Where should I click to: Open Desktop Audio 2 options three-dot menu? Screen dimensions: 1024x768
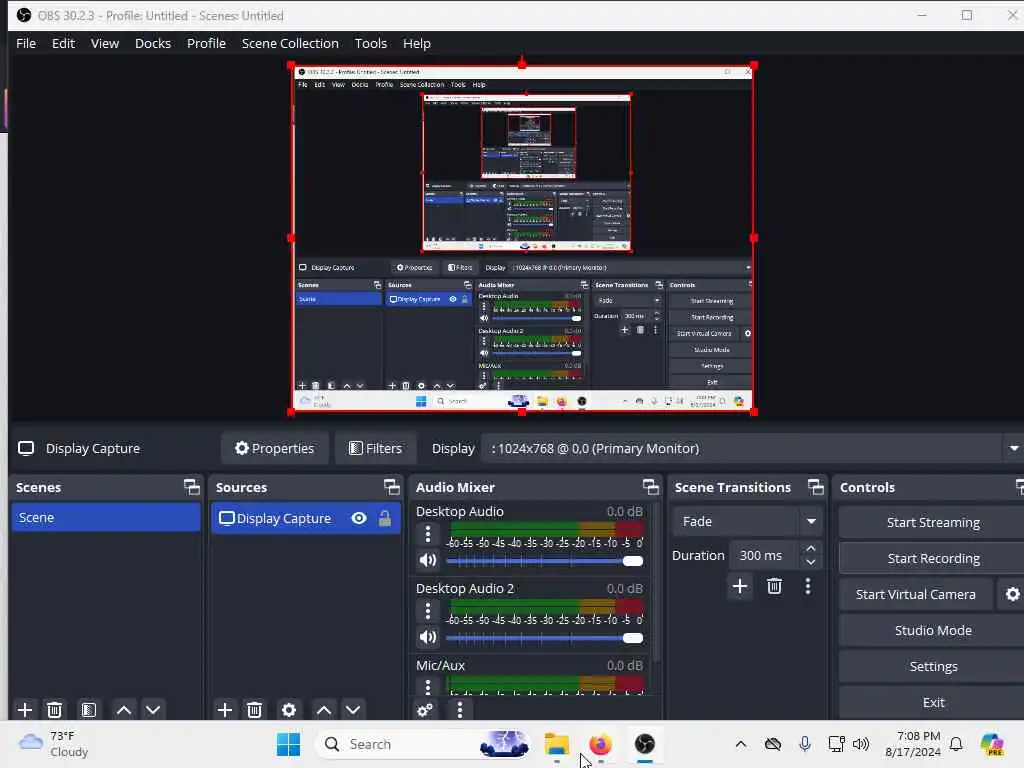[428, 611]
